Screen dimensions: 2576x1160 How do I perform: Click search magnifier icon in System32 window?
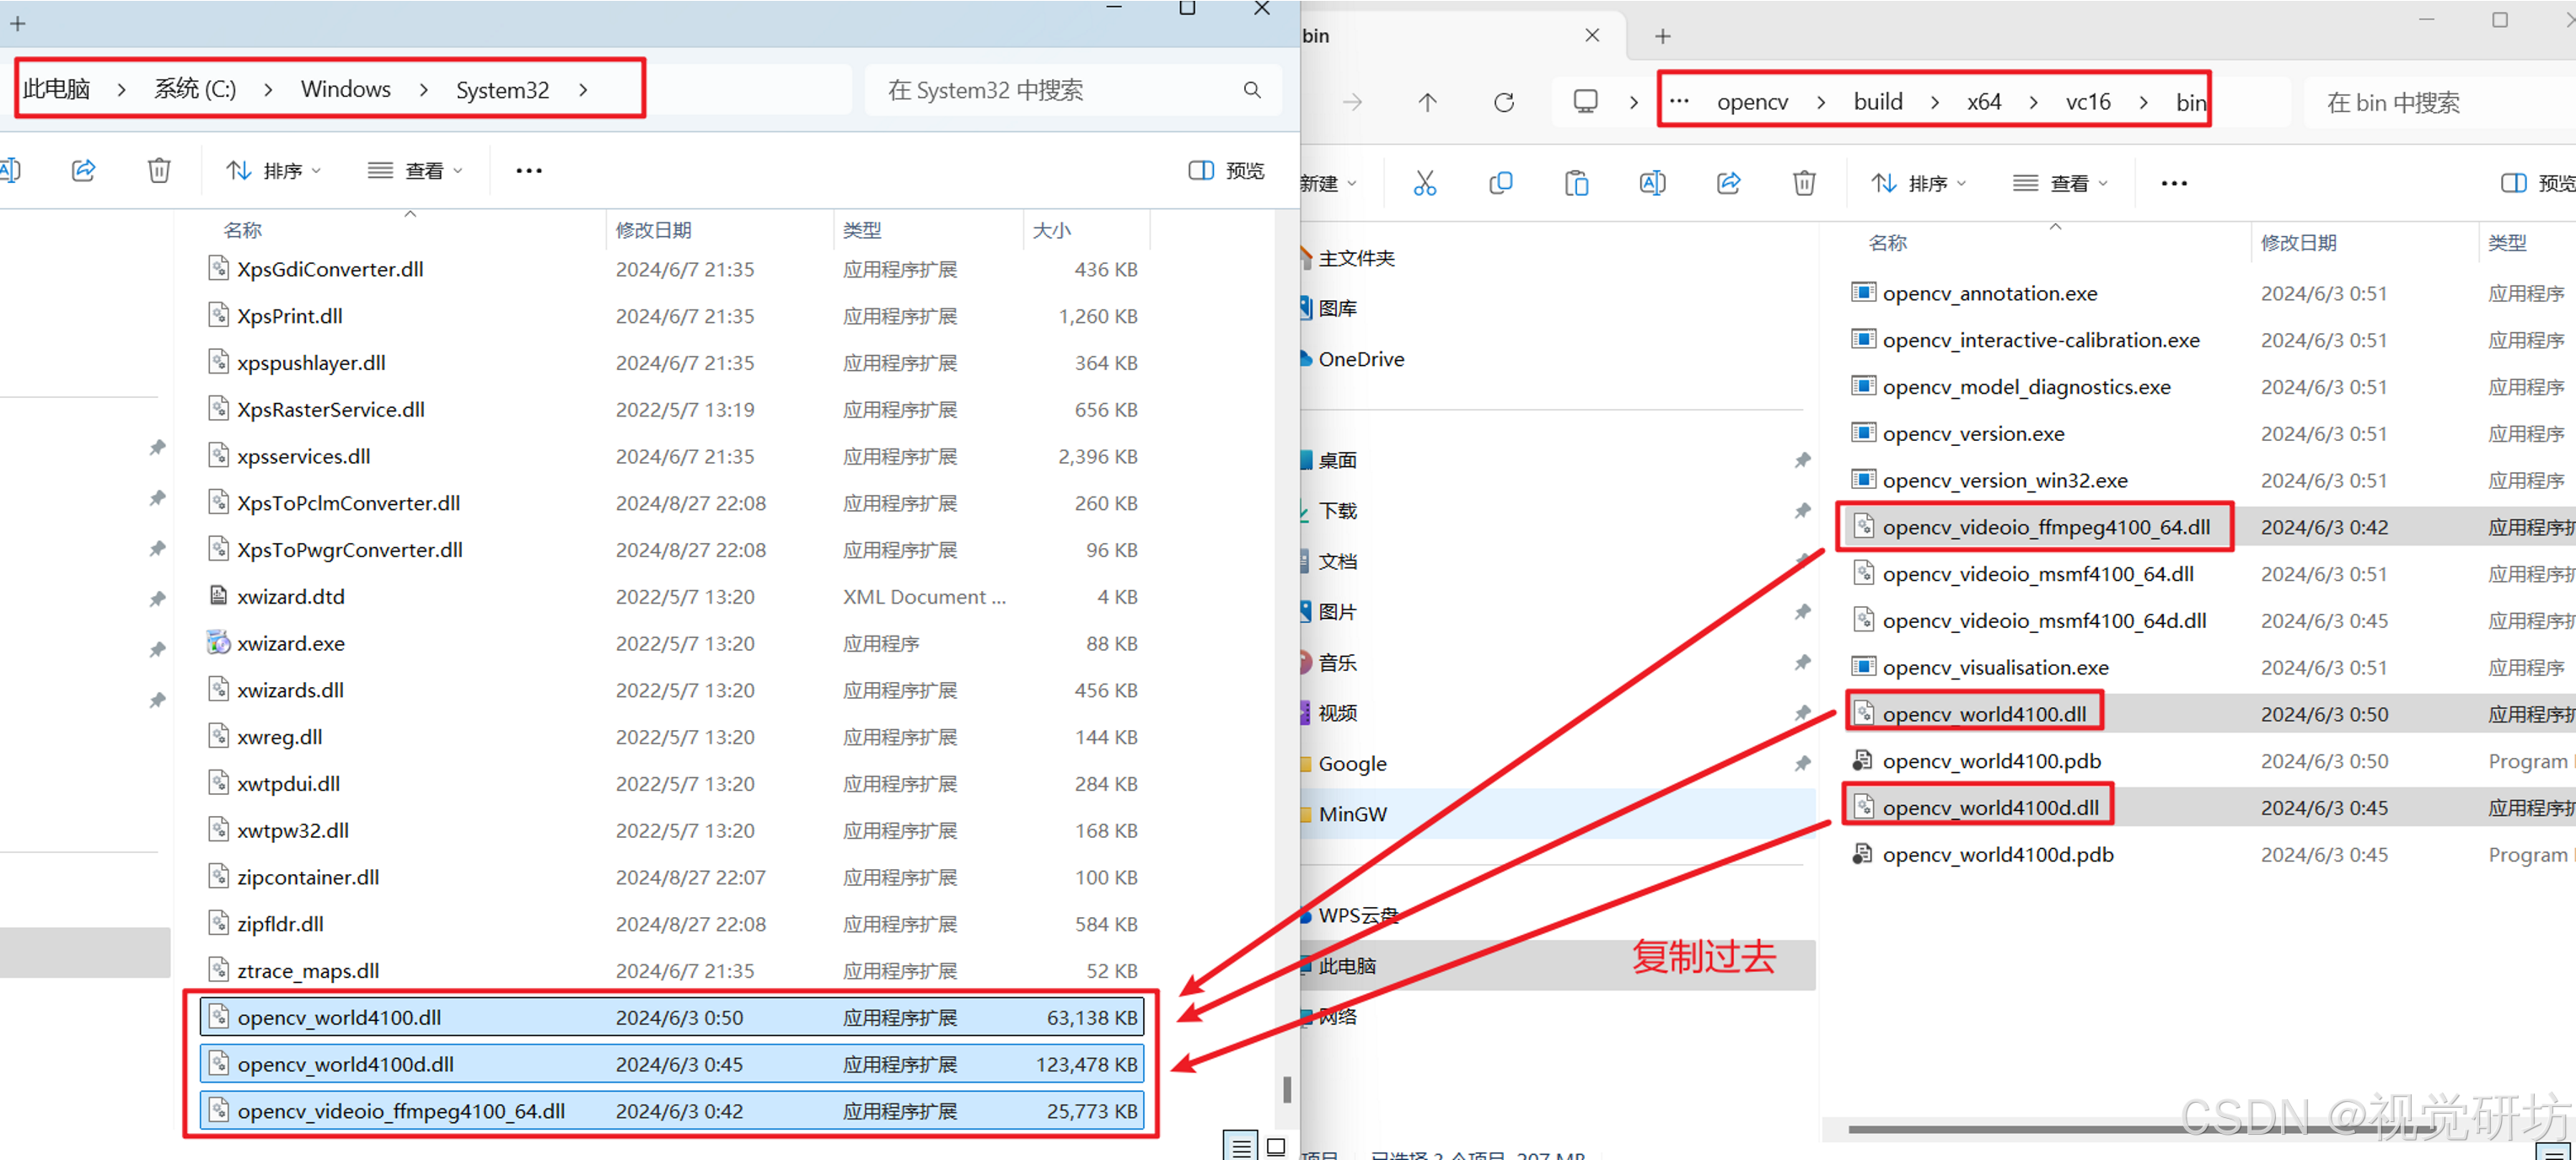1252,90
